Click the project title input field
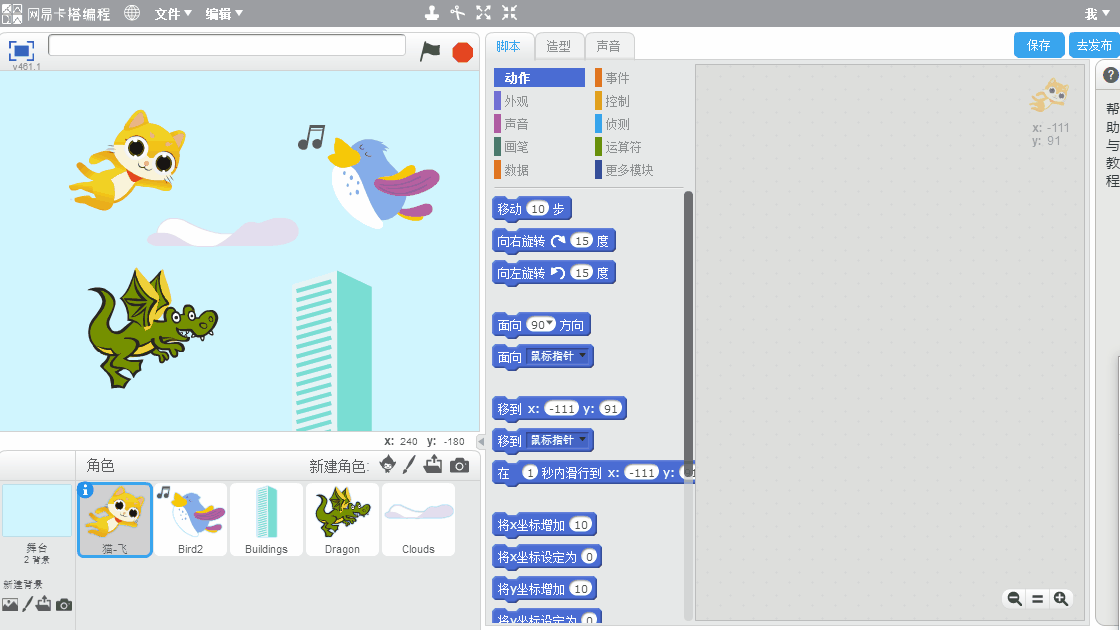 click(226, 45)
